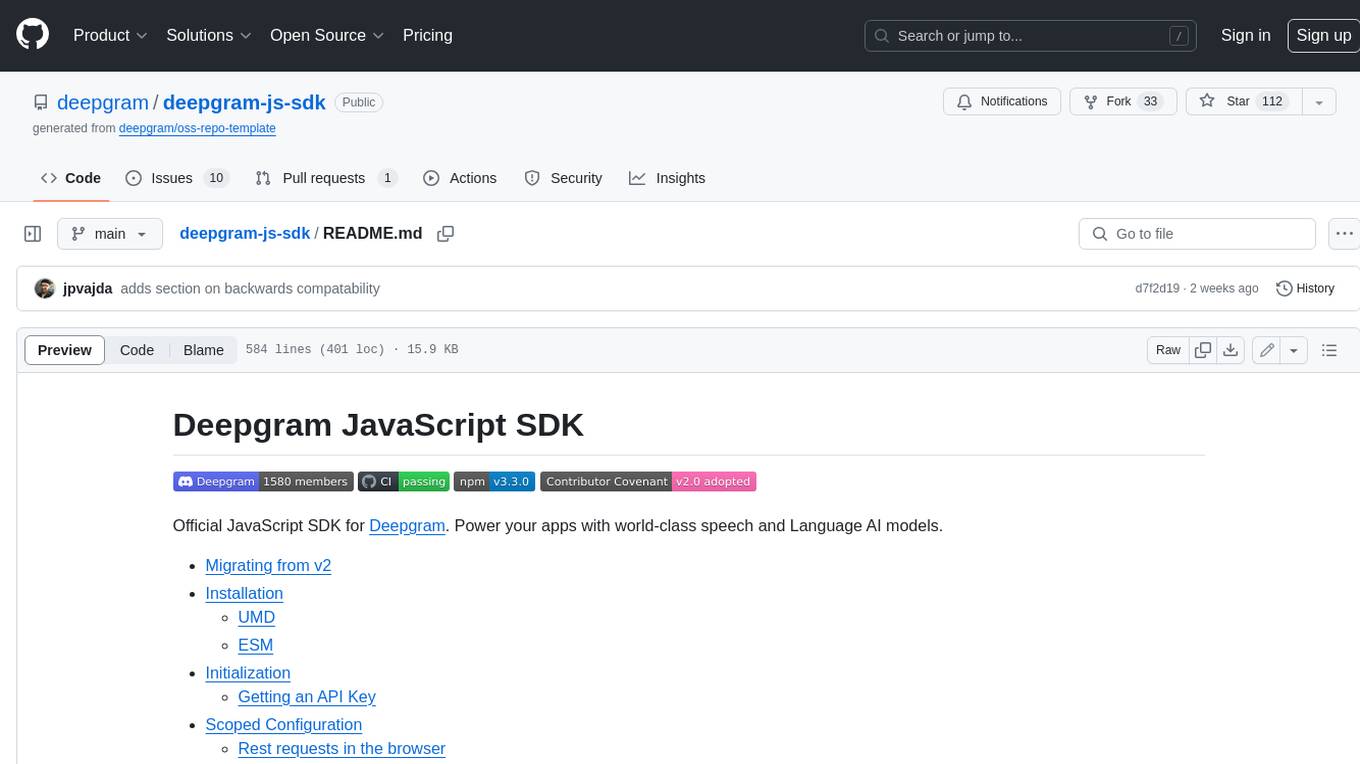
Task: Open the Insights tab
Action: pyautogui.click(x=667, y=178)
